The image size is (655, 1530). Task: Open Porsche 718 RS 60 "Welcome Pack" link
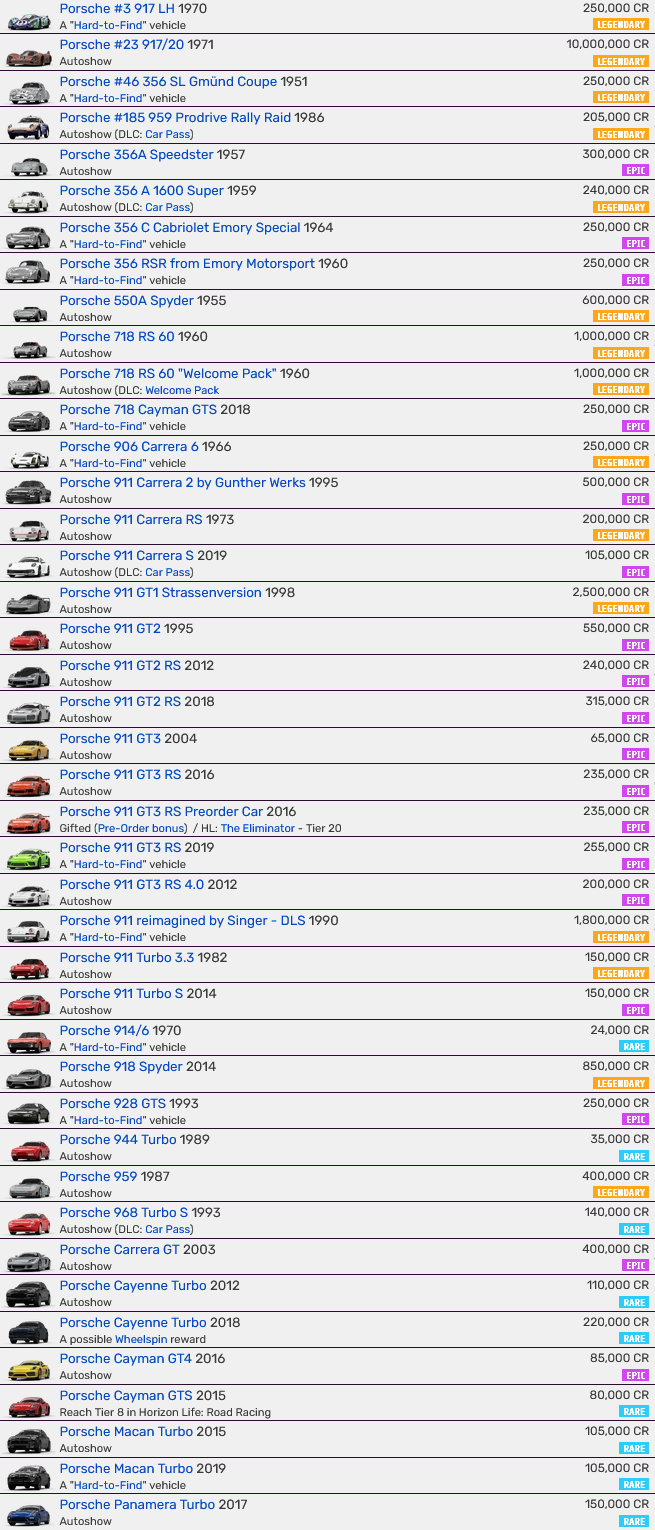coord(167,373)
